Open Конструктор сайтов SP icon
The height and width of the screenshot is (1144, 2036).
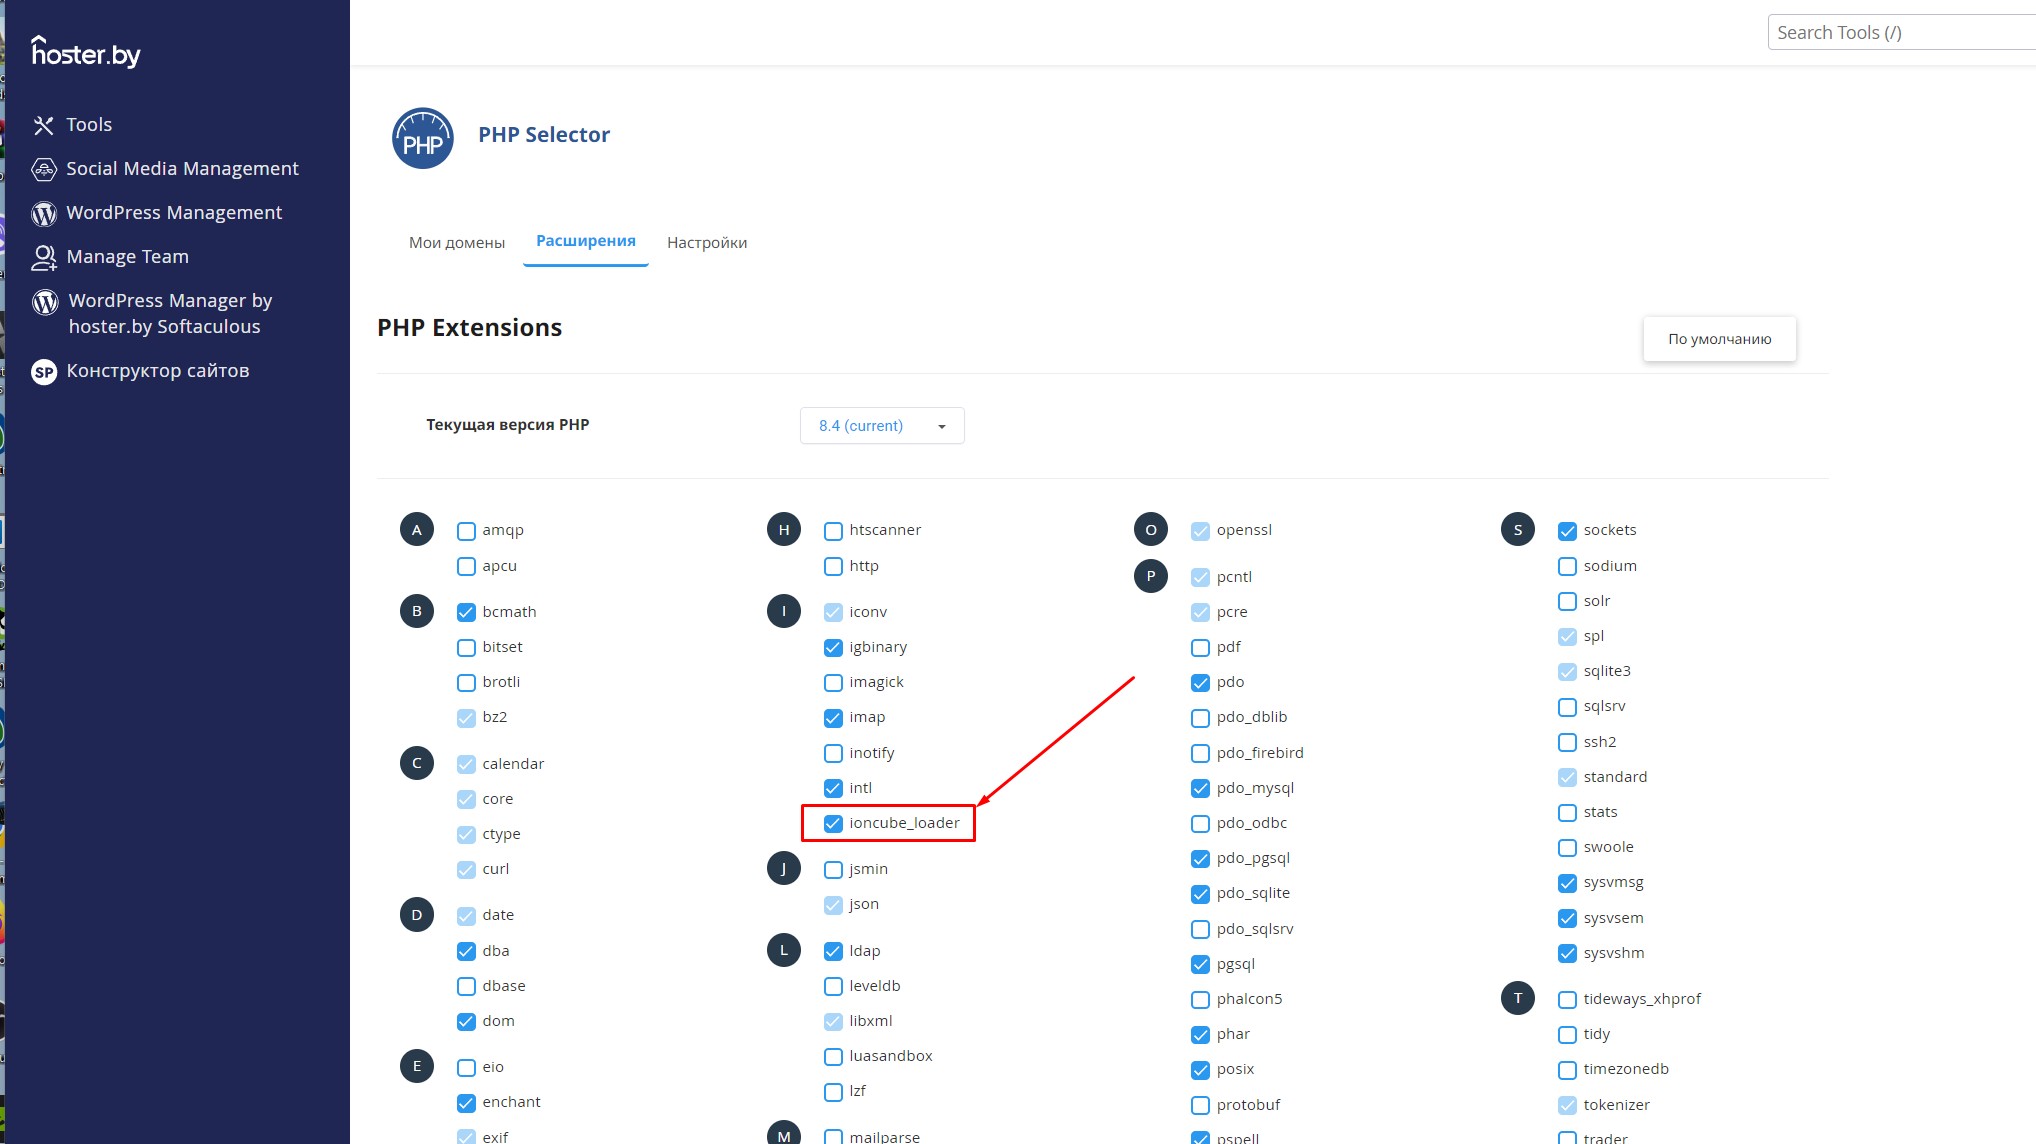tap(43, 372)
